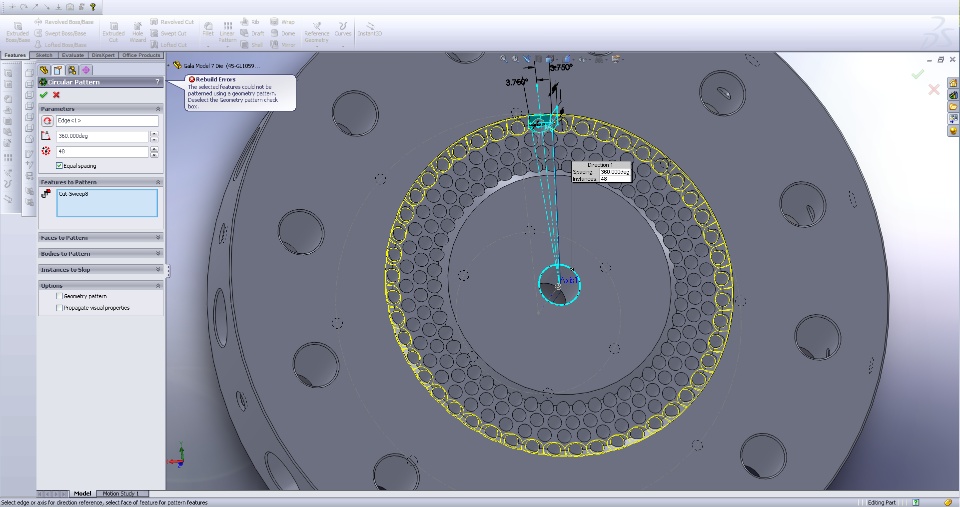Open the Appearances task pane icon

(x=953, y=130)
